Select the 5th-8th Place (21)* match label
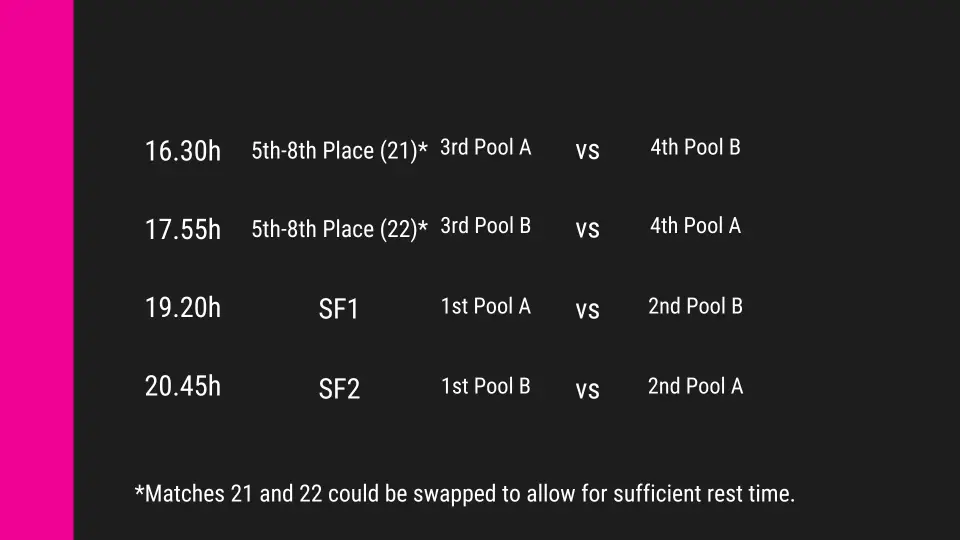The image size is (960, 540). 339,151
